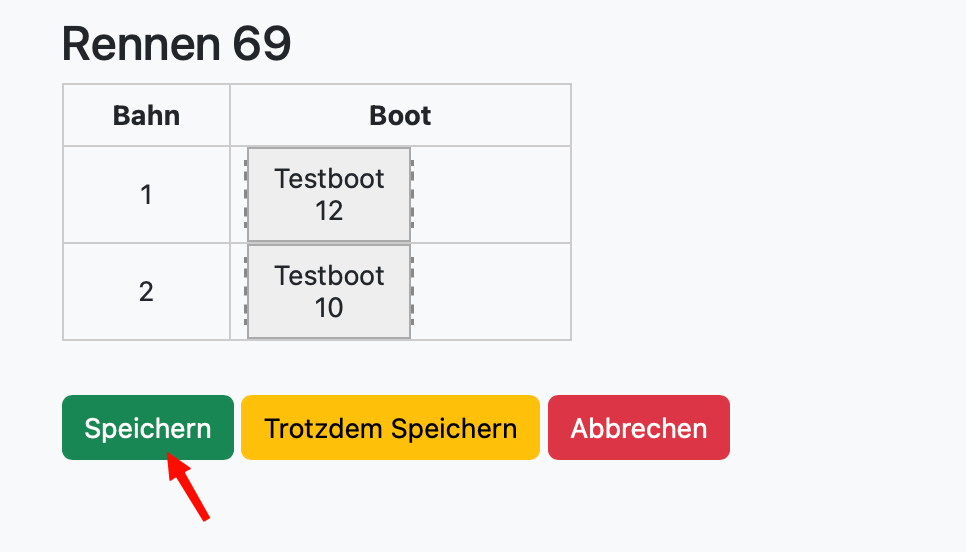The width and height of the screenshot is (966, 552).
Task: Select the Testboot 12 boat box
Action: click(329, 195)
